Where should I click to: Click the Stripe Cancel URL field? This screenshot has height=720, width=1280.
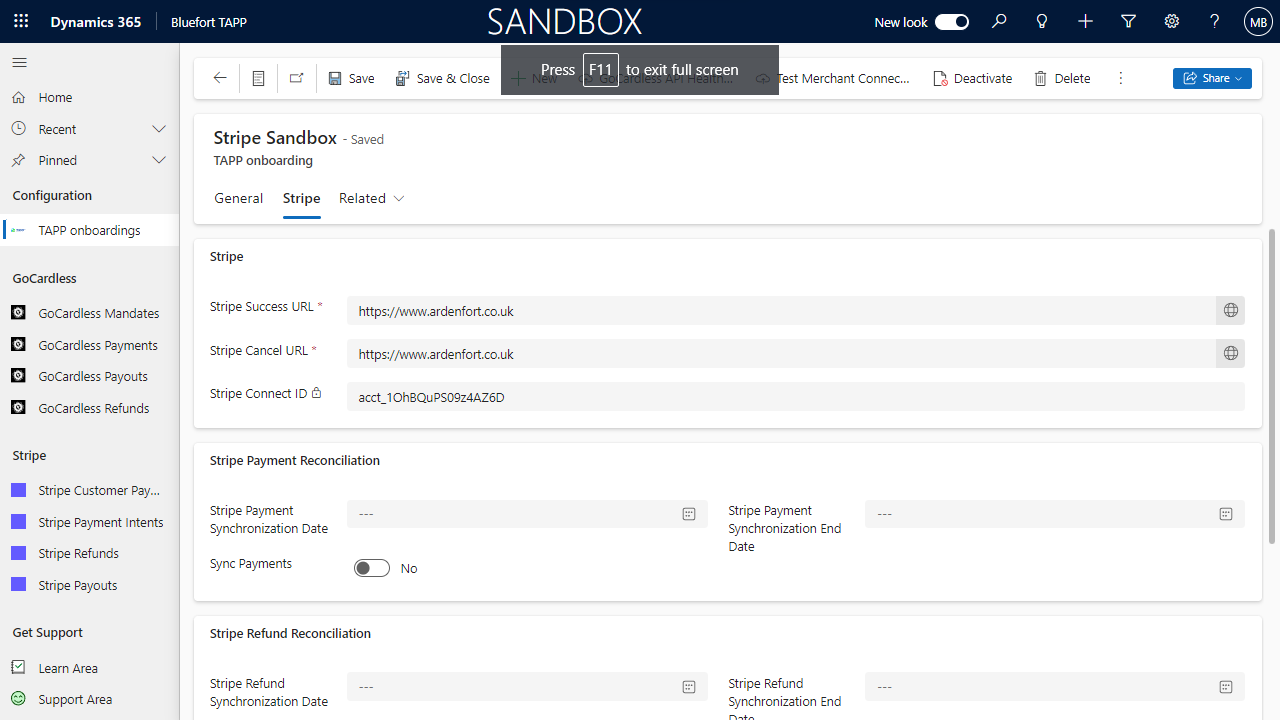click(781, 354)
